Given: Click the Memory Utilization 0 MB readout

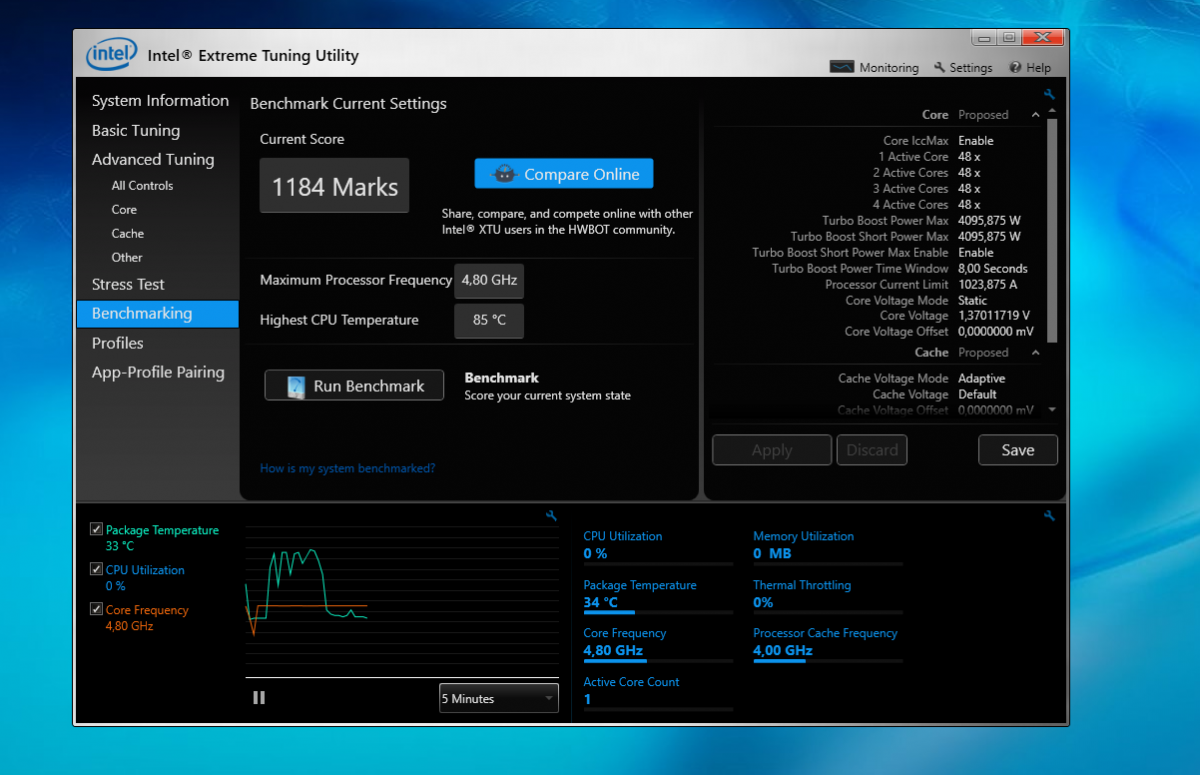Looking at the screenshot, I should pyautogui.click(x=828, y=546).
